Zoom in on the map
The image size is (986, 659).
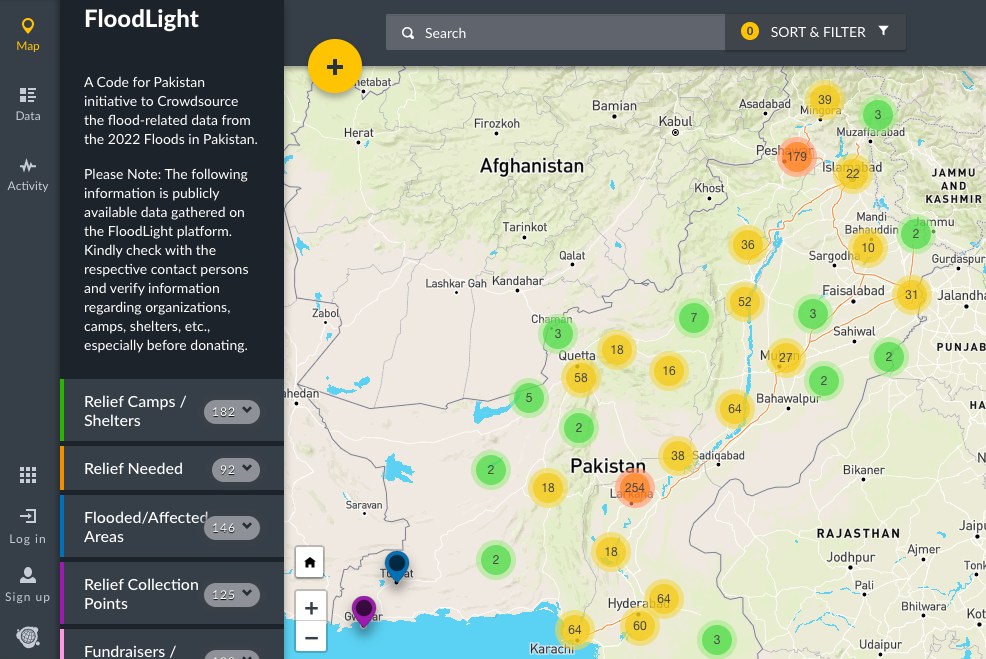[x=311, y=607]
